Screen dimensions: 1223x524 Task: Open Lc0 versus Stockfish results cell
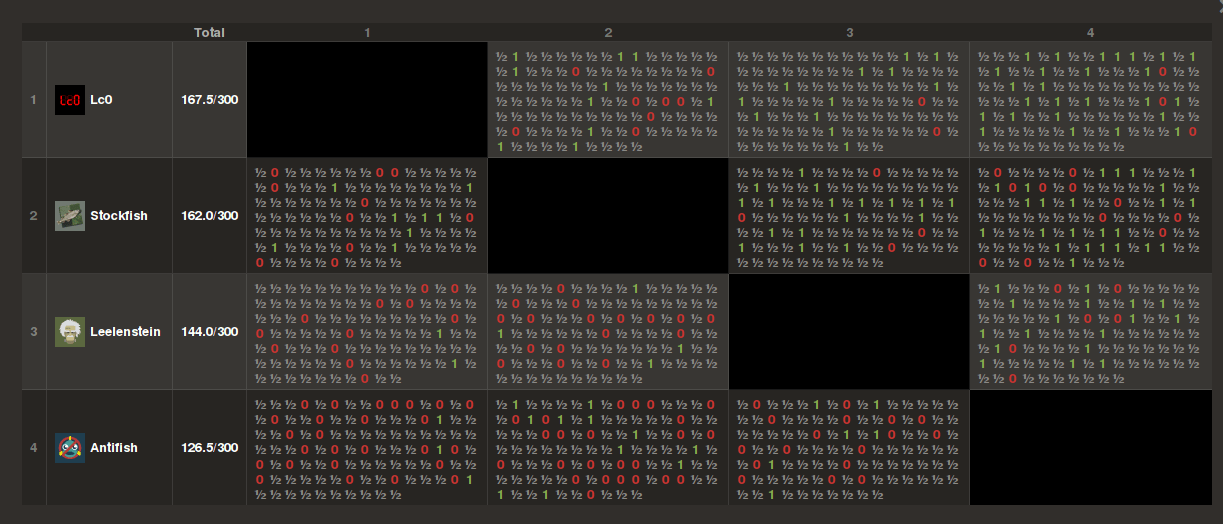(608, 100)
